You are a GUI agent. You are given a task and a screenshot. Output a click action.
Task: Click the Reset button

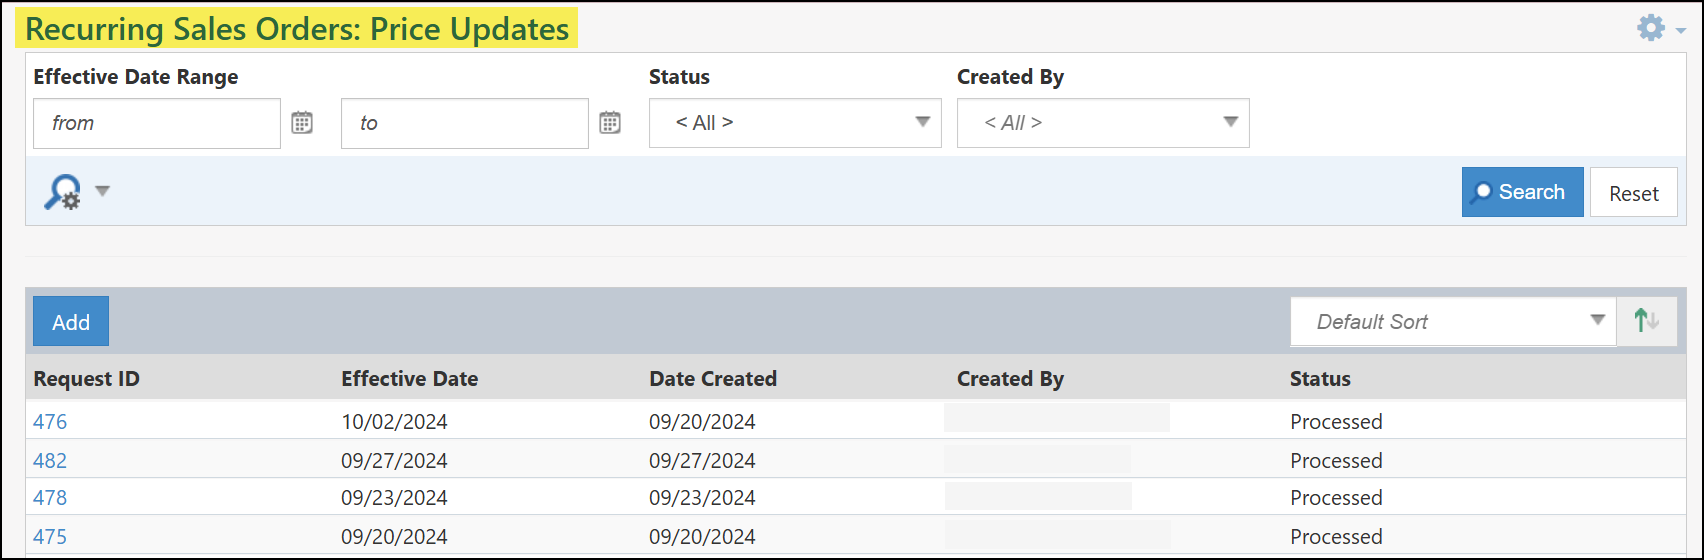pos(1634,193)
